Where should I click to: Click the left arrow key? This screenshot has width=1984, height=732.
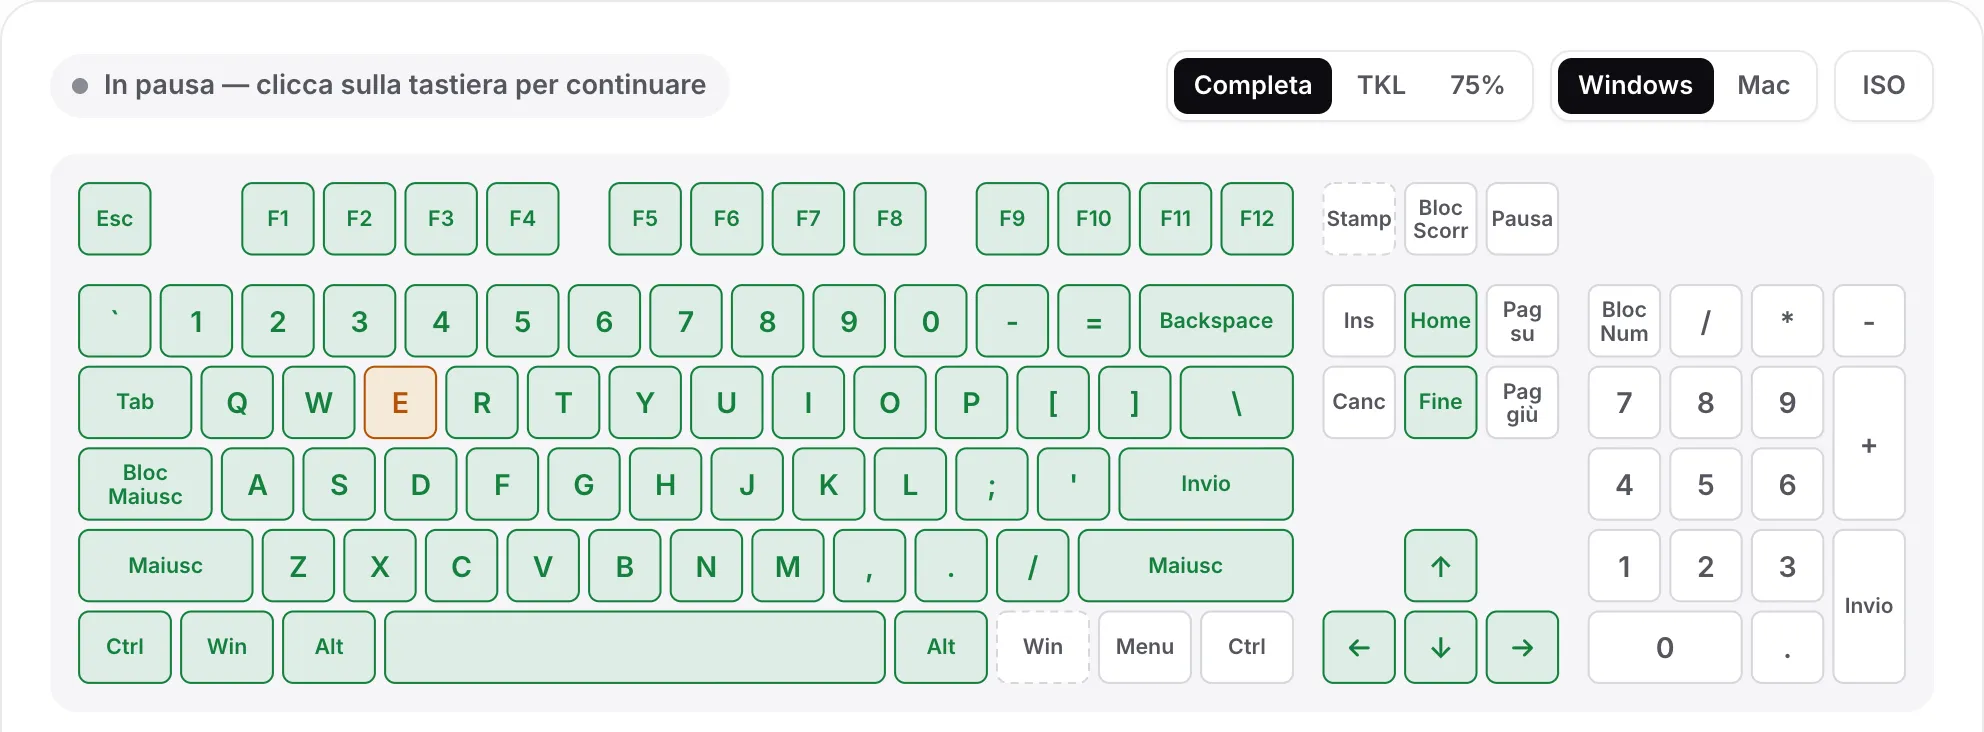1359,647
